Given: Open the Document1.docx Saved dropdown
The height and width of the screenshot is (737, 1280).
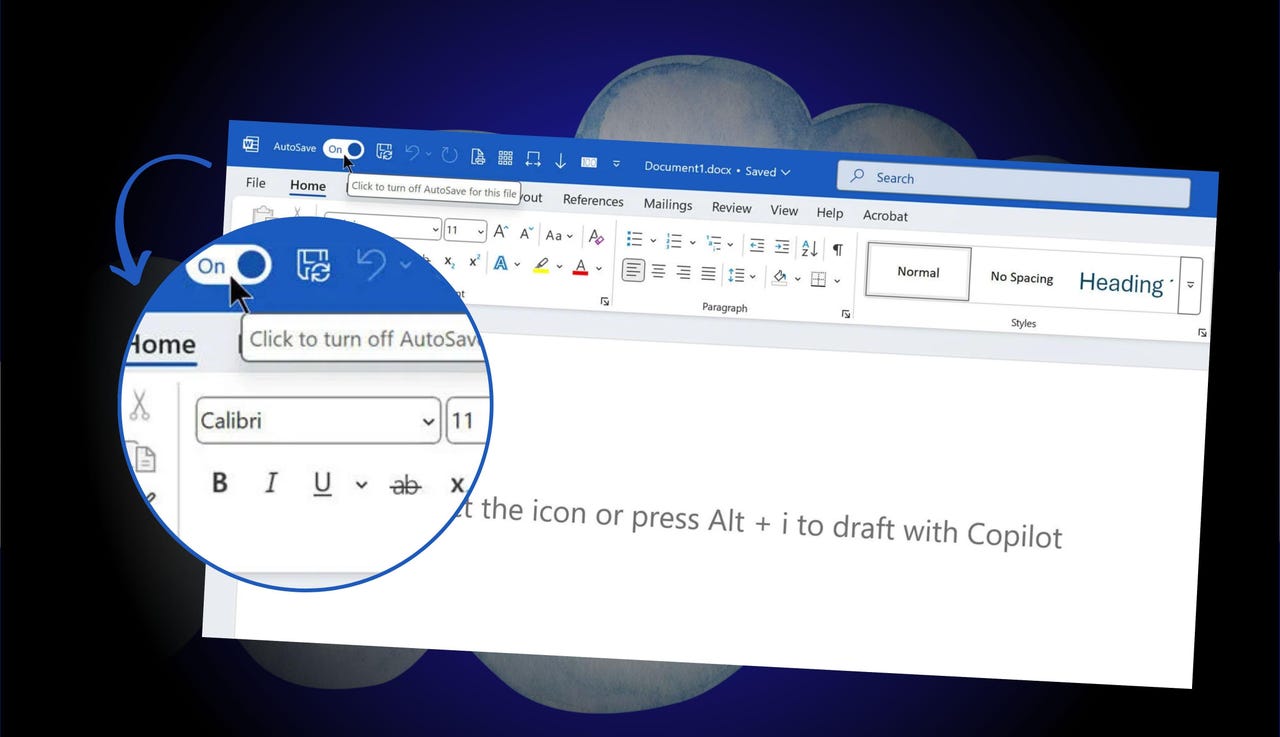Looking at the screenshot, I should point(717,169).
